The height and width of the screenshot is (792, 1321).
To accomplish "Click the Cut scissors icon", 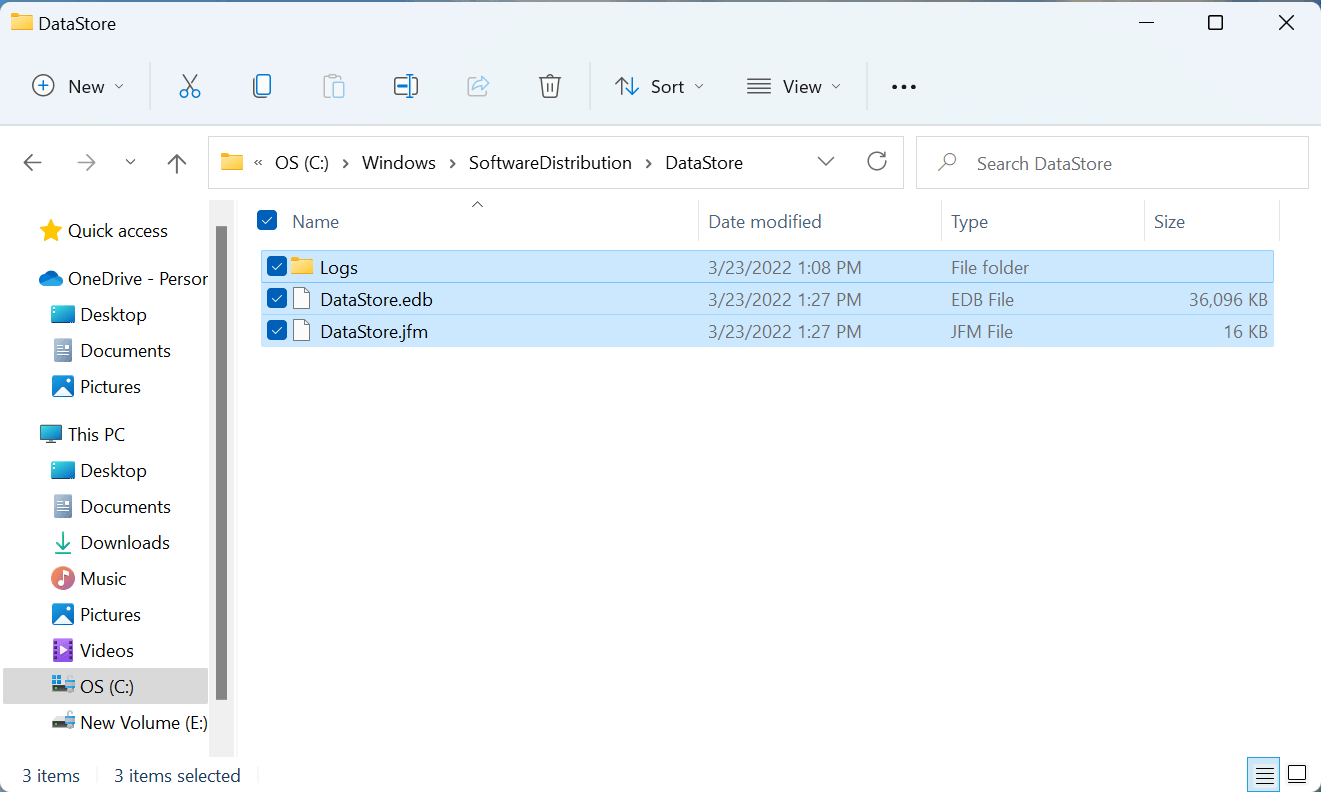I will click(190, 86).
